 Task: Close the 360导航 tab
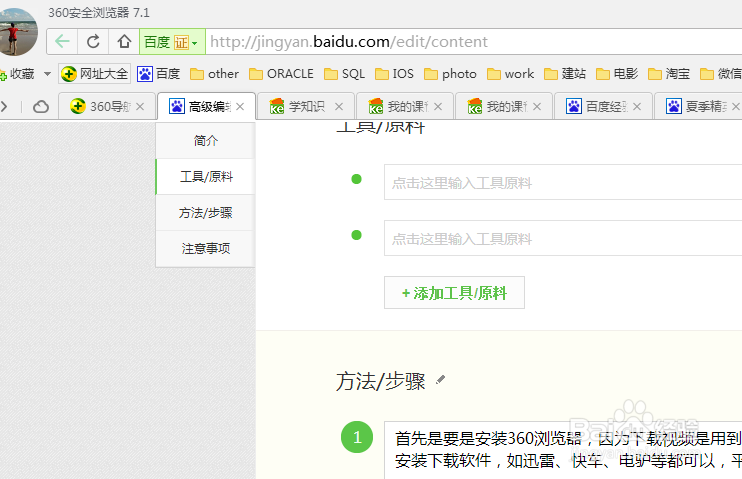coord(140,107)
